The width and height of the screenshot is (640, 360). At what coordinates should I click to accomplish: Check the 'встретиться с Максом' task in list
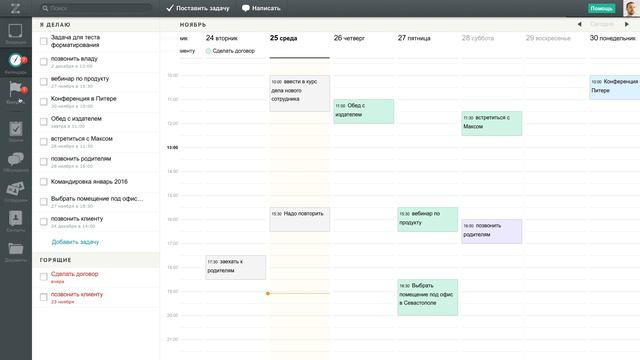click(44, 142)
